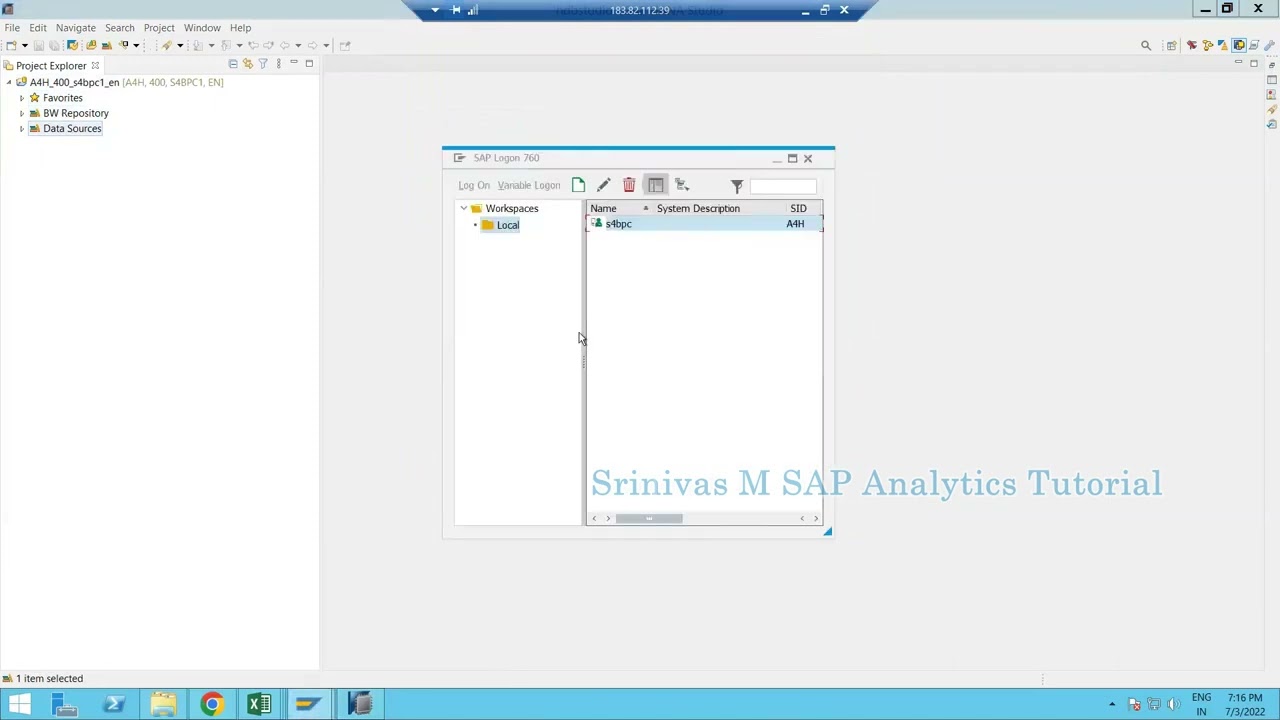Screen dimensions: 1280x720
Task: Click Log On in SAP Logon
Action: point(474,185)
